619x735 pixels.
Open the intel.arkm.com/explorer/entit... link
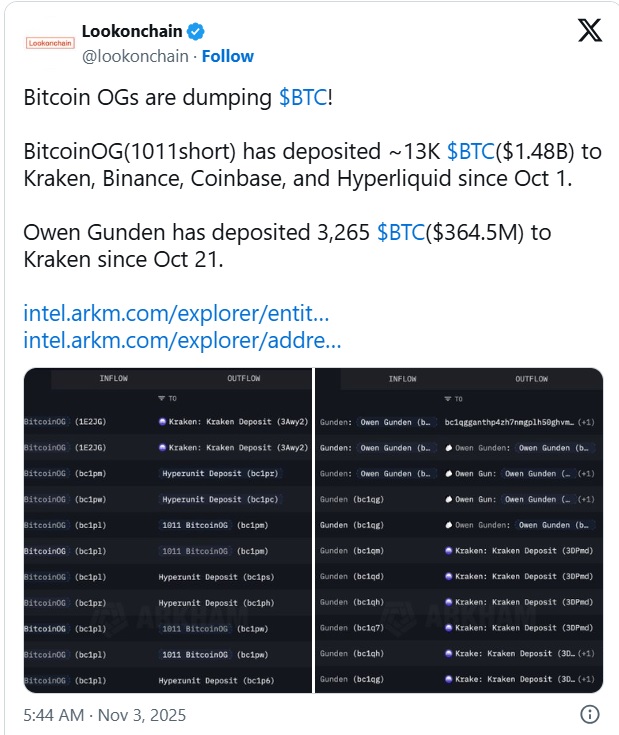[175, 313]
